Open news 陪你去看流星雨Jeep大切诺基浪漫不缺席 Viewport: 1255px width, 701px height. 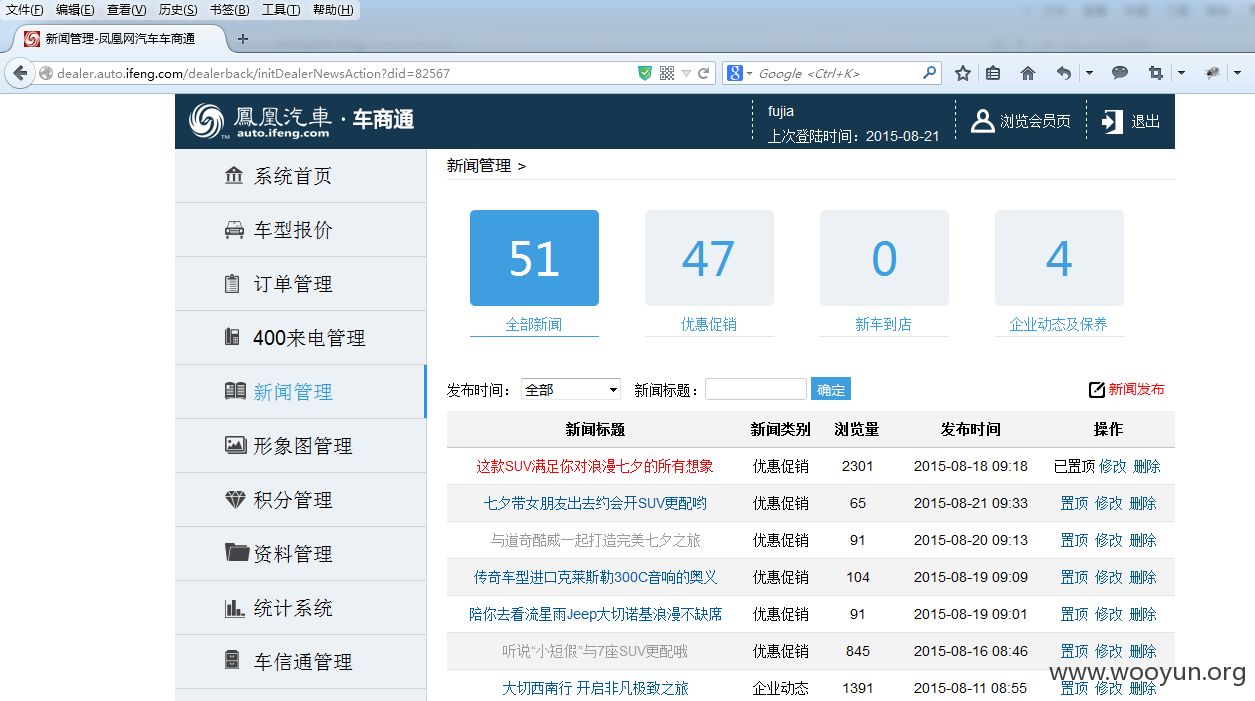(x=595, y=614)
